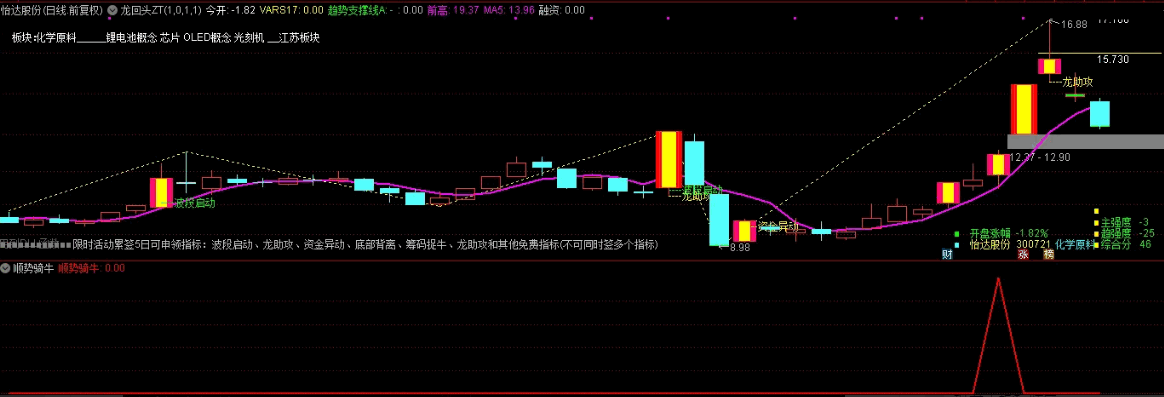This screenshot has height=397, width=1164.
Task: Click the yellow square beside 主强度
Action: click(x=1096, y=222)
